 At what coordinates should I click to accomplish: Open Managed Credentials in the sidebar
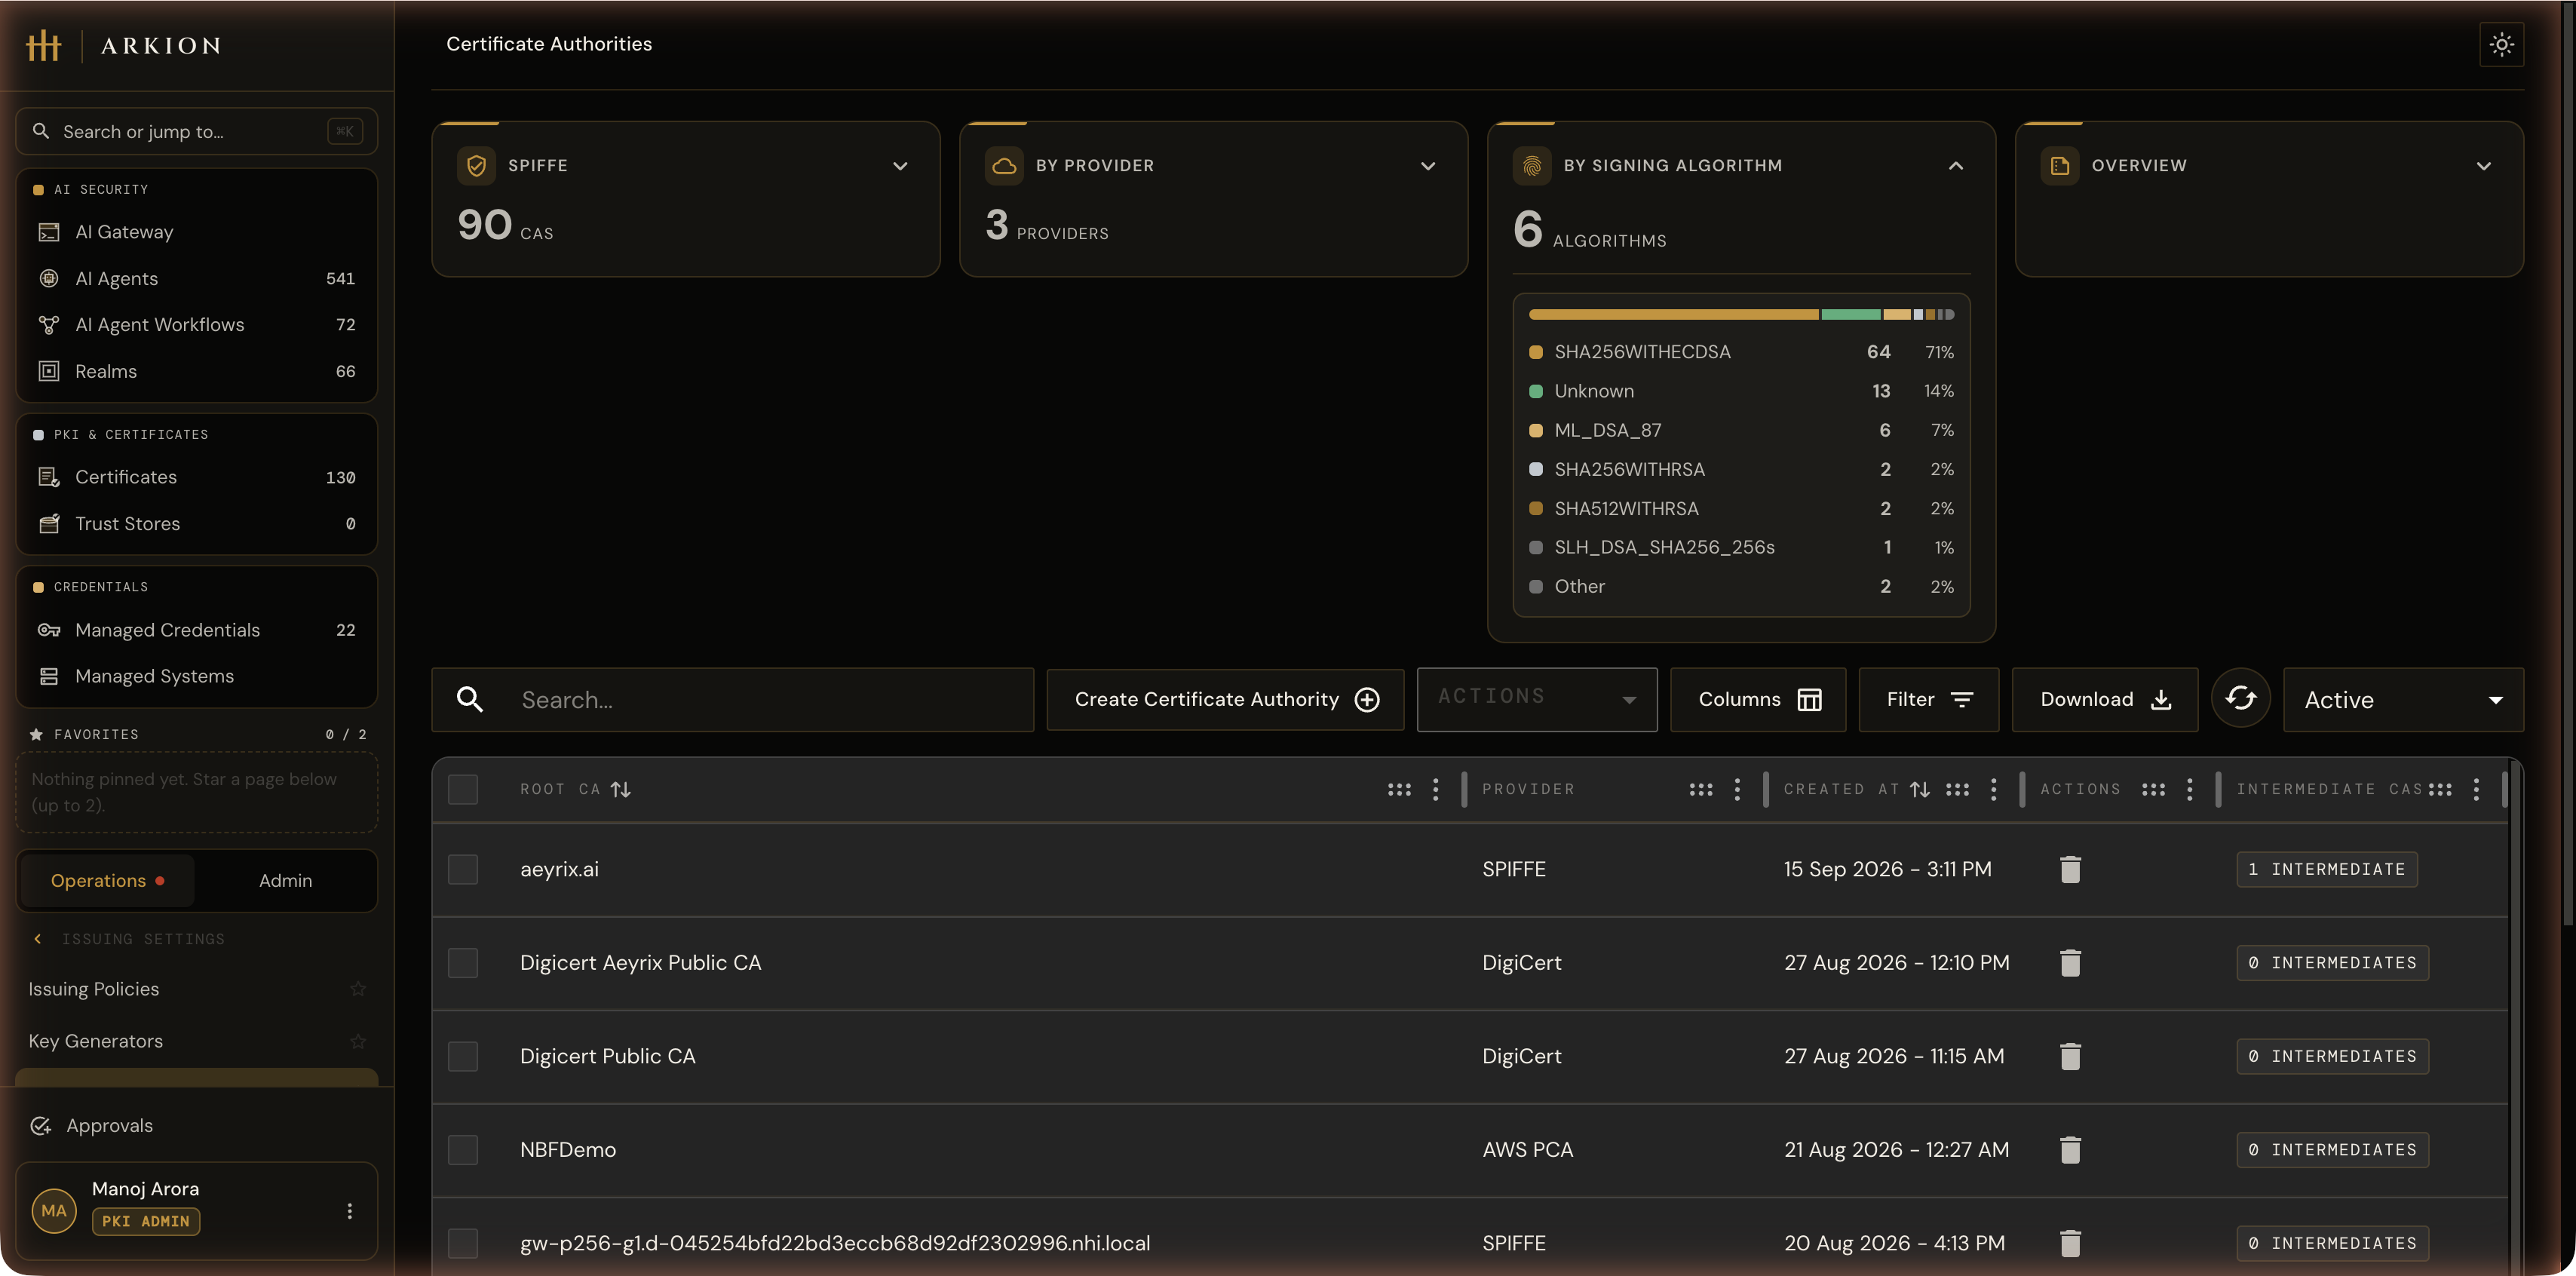(197, 630)
